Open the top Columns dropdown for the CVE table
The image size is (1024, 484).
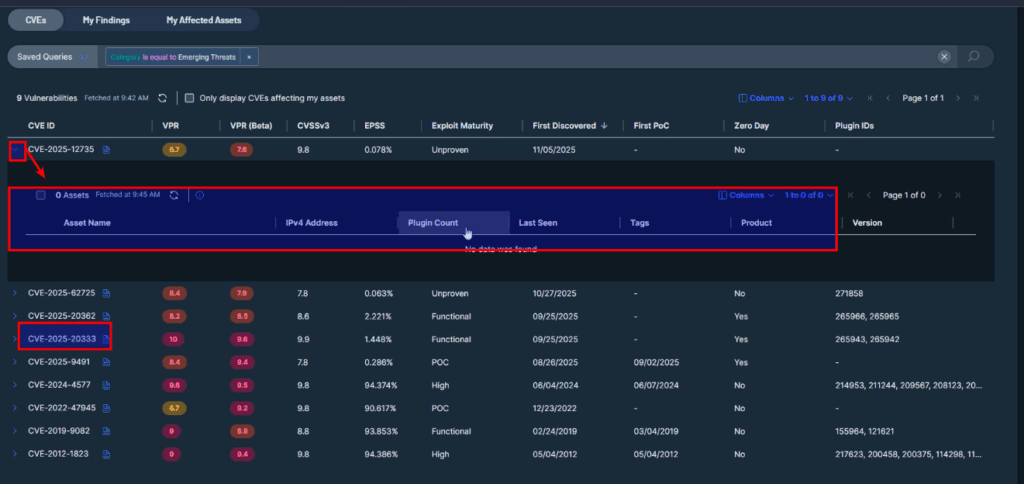point(766,98)
